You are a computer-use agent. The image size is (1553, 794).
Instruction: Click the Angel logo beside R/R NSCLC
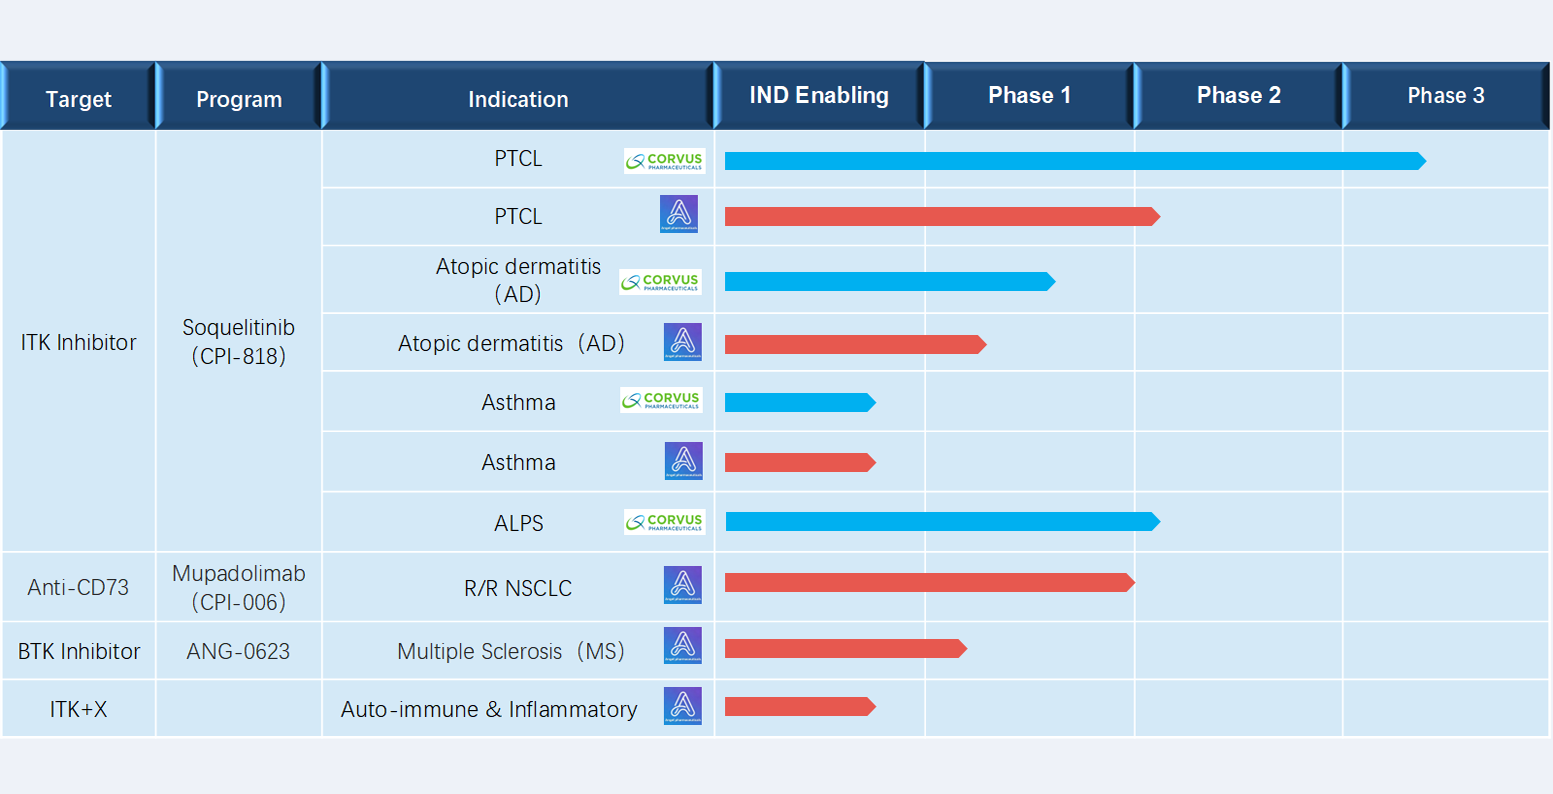[x=683, y=585]
